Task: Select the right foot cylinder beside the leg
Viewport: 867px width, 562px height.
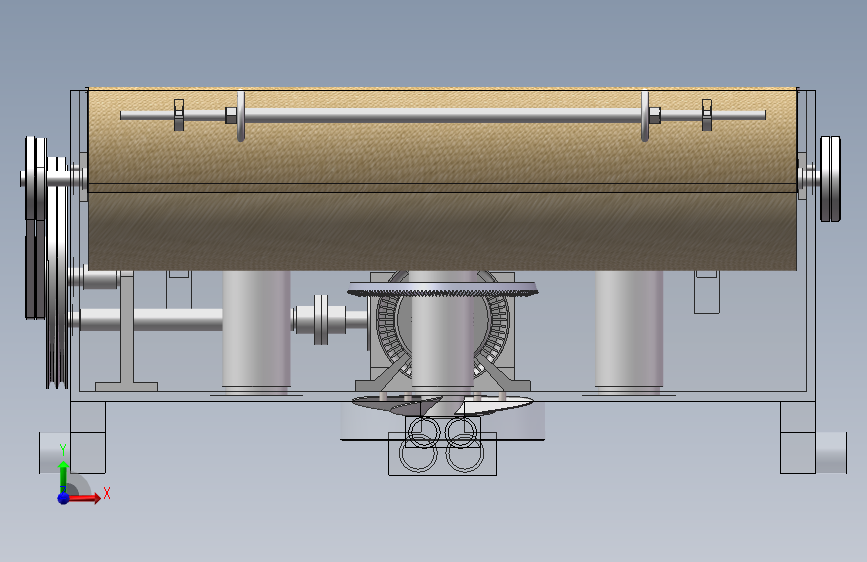Action: pyautogui.click(x=832, y=452)
